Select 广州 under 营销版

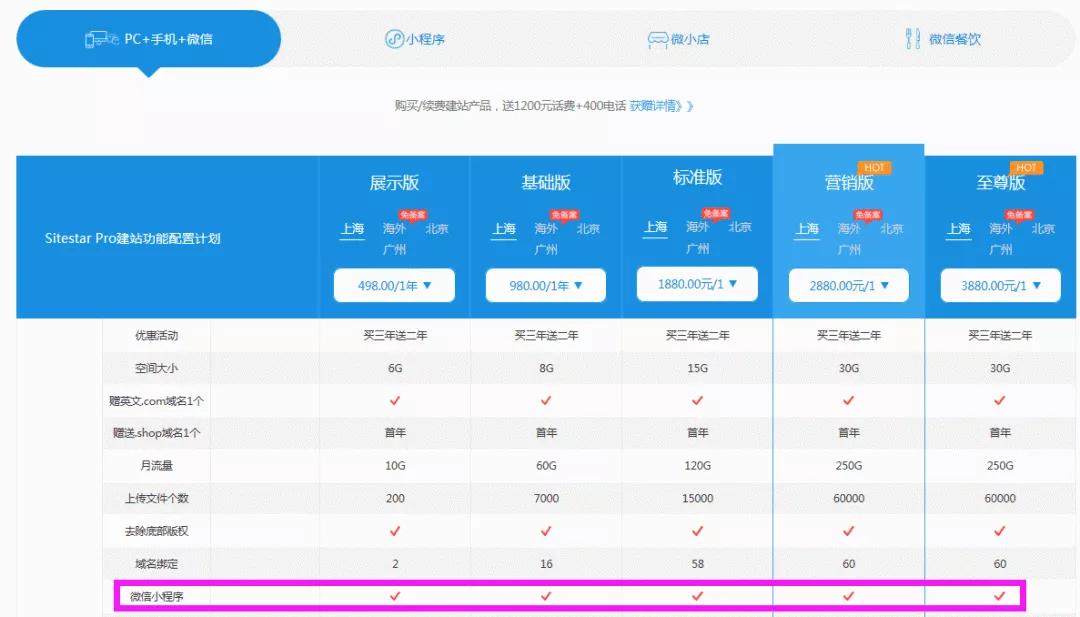tap(849, 249)
